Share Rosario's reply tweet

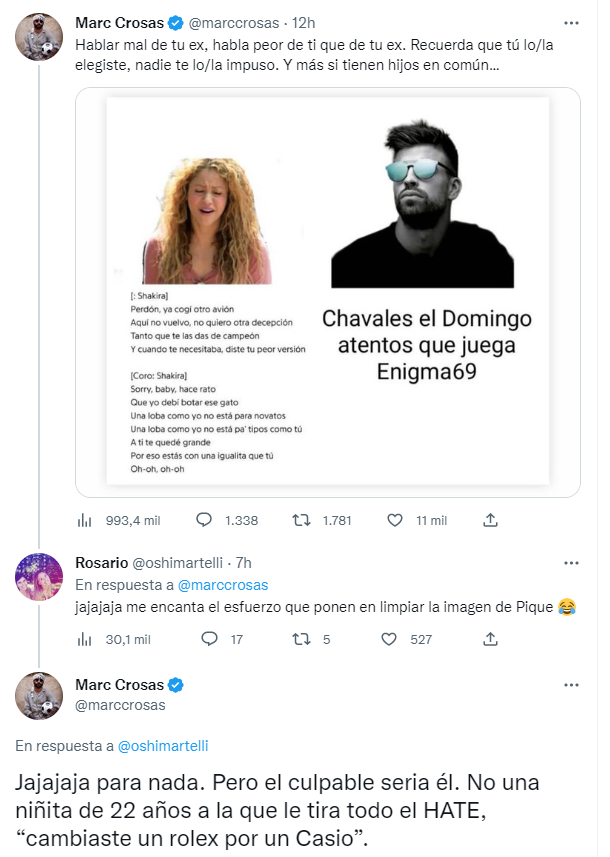[490, 639]
